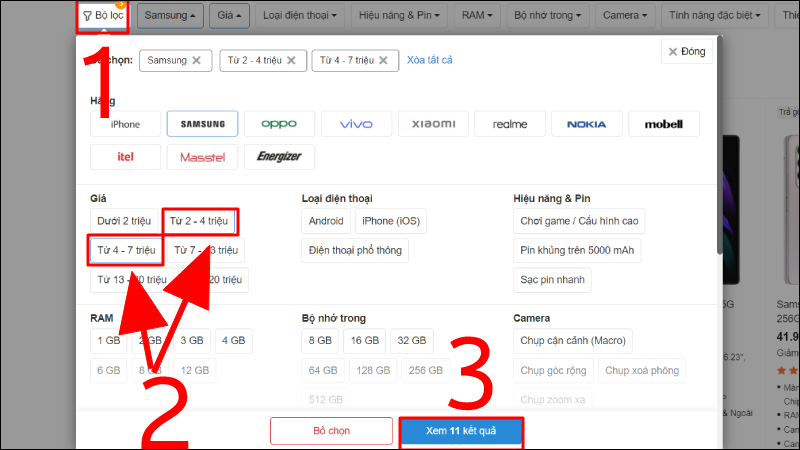This screenshot has width=800, height=450.
Task: Open the Camera dropdown in top bar
Action: pos(624,16)
